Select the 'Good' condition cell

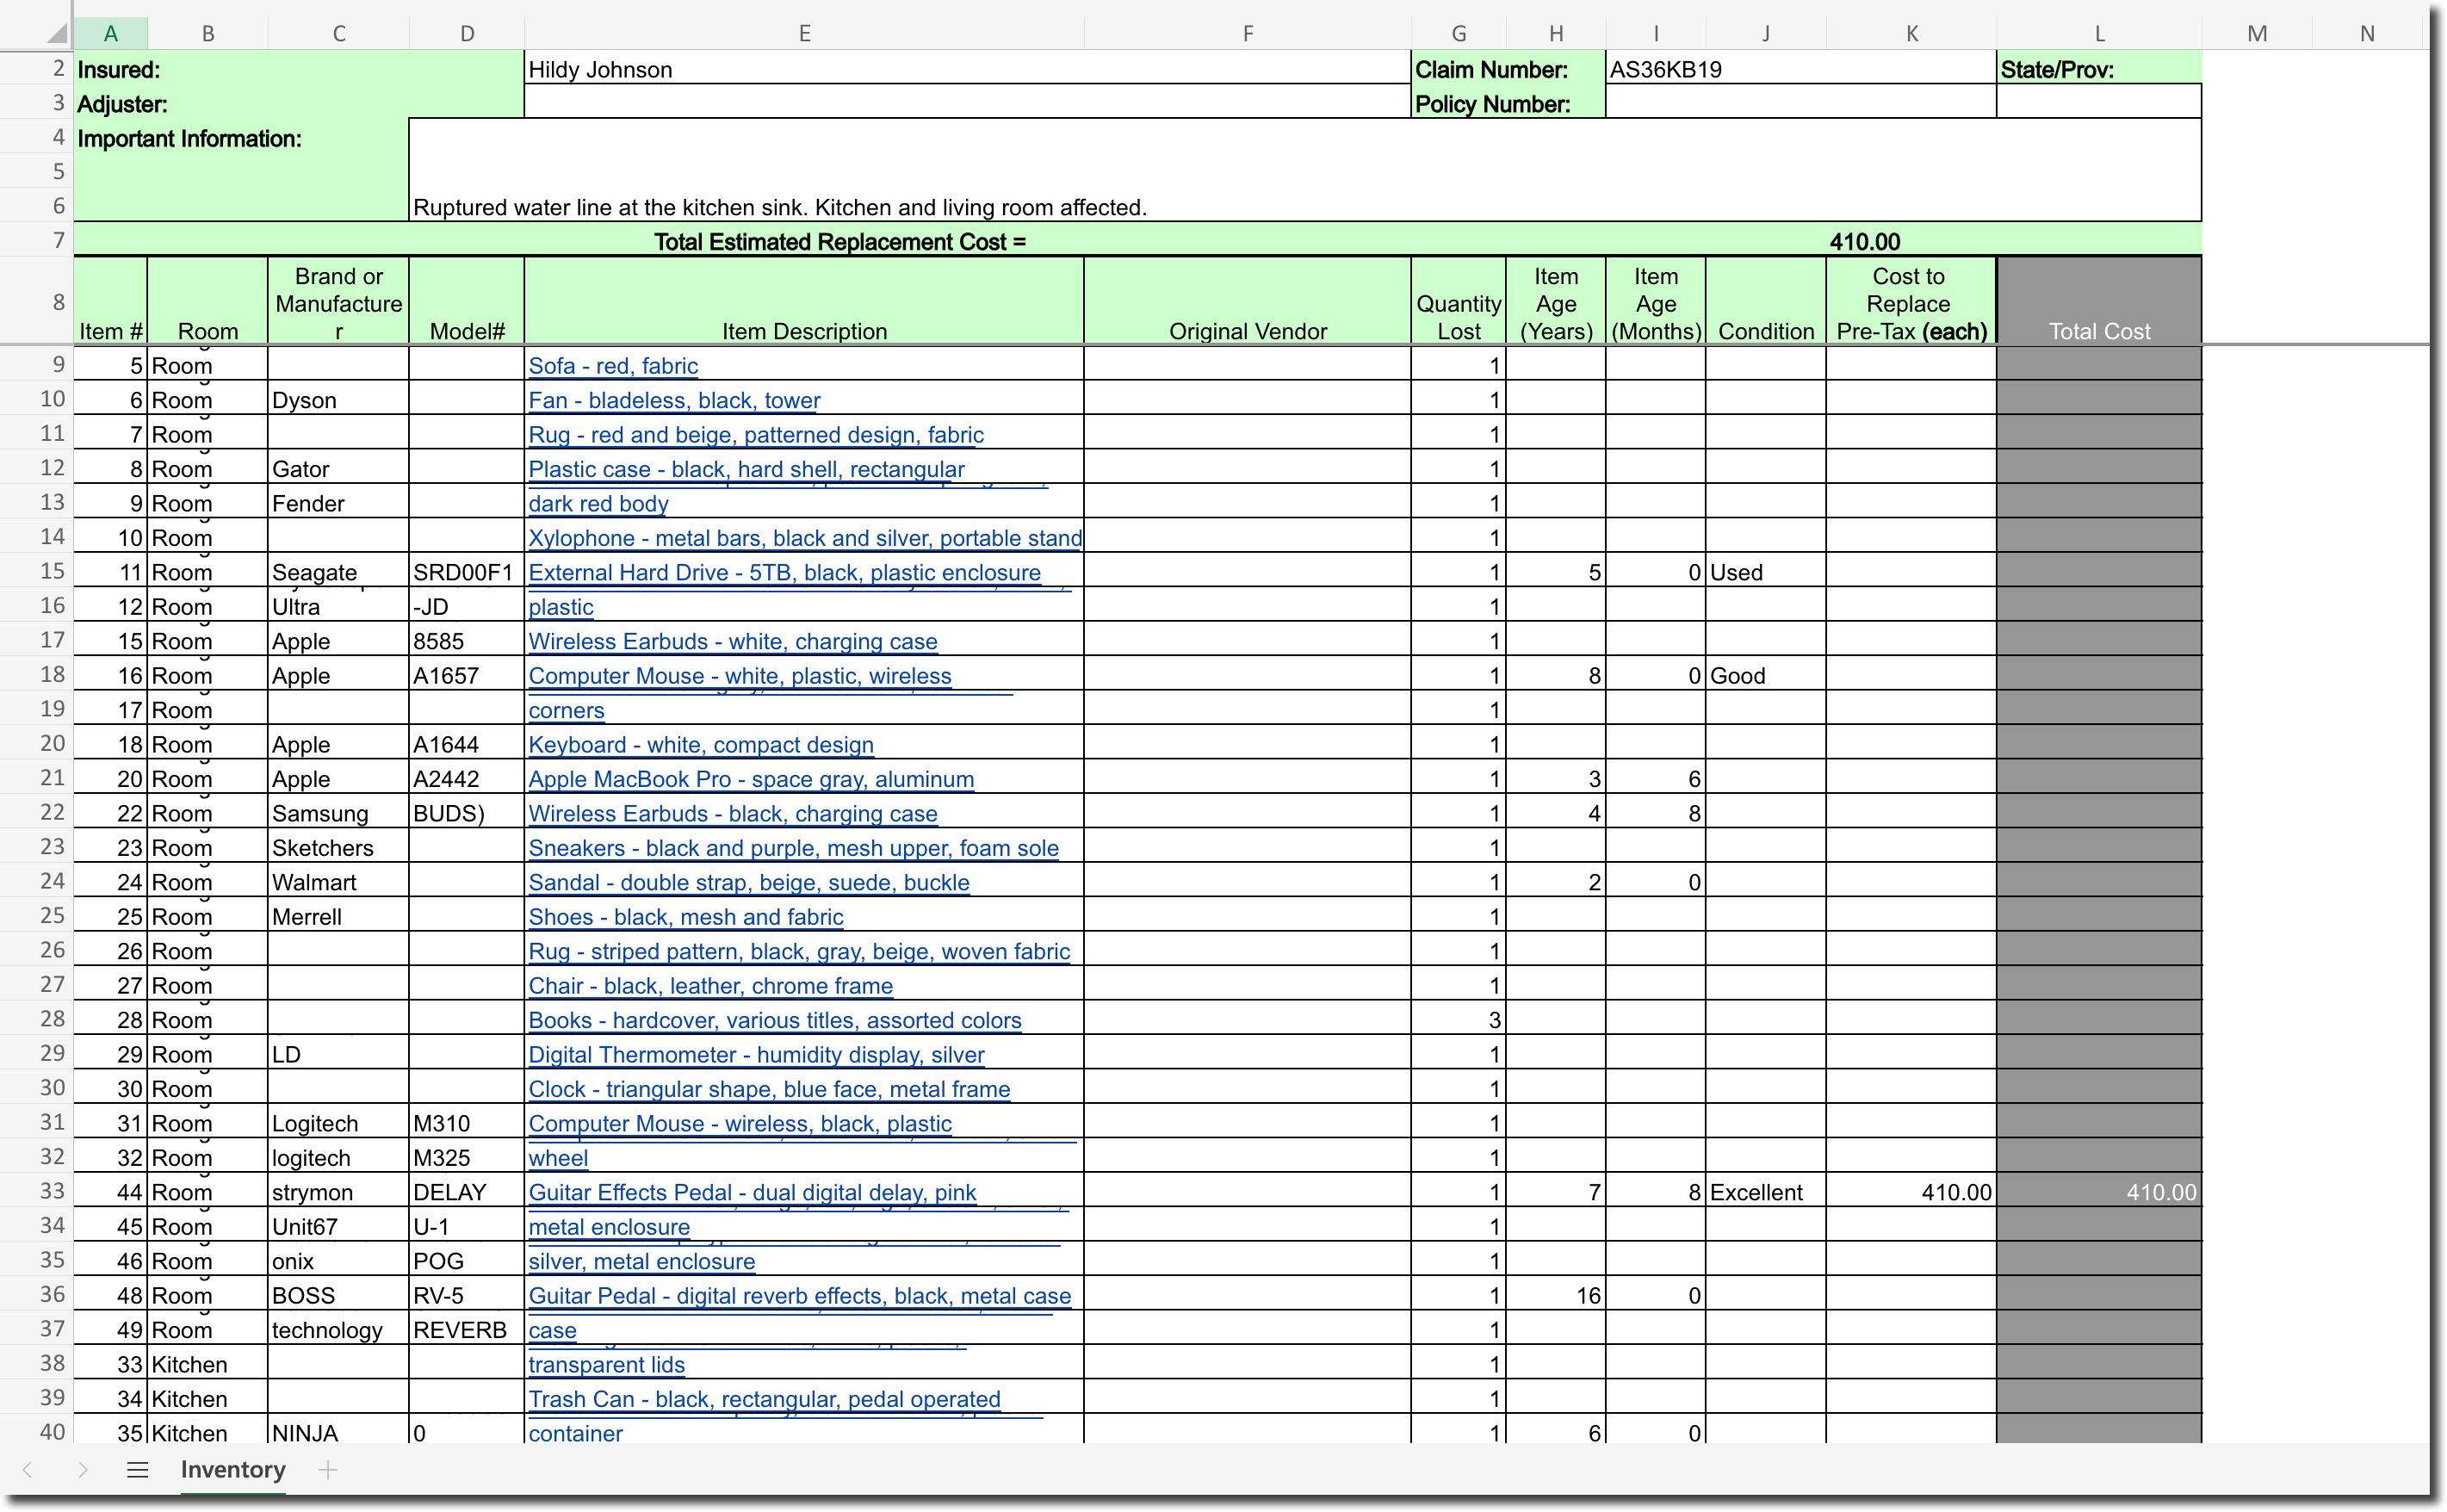click(1765, 675)
